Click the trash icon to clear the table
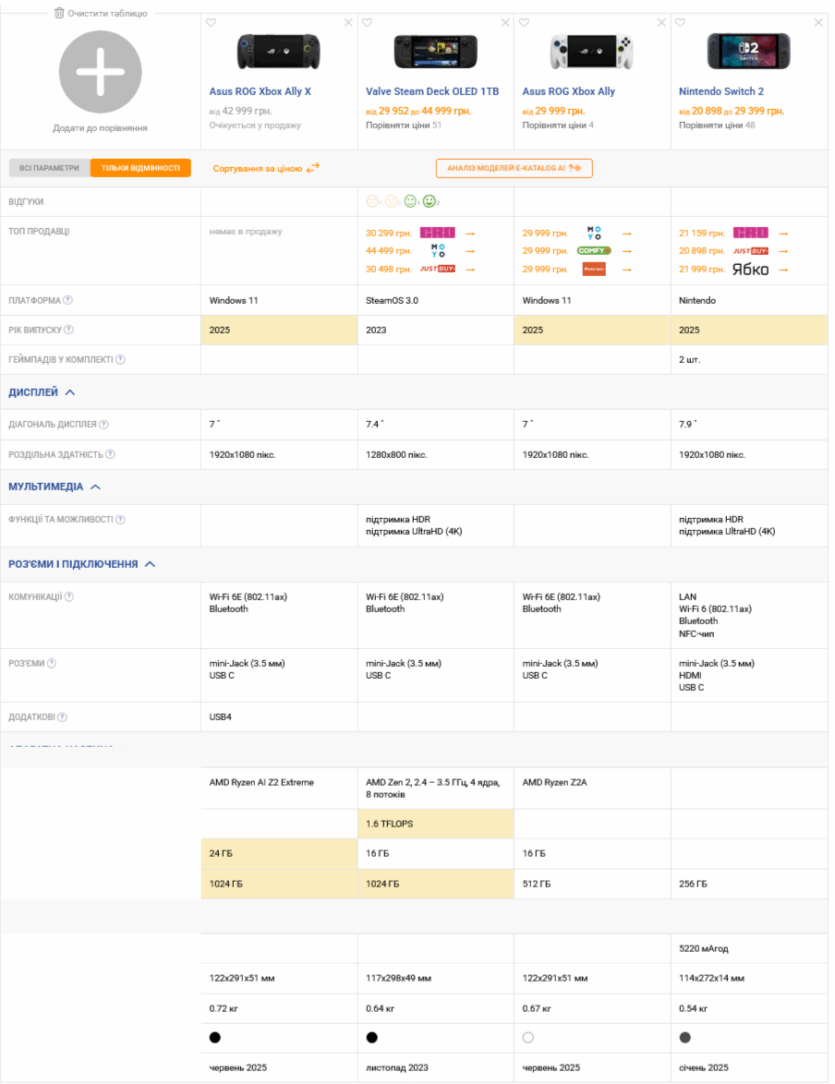This screenshot has height=1084, width=835. (x=59, y=13)
